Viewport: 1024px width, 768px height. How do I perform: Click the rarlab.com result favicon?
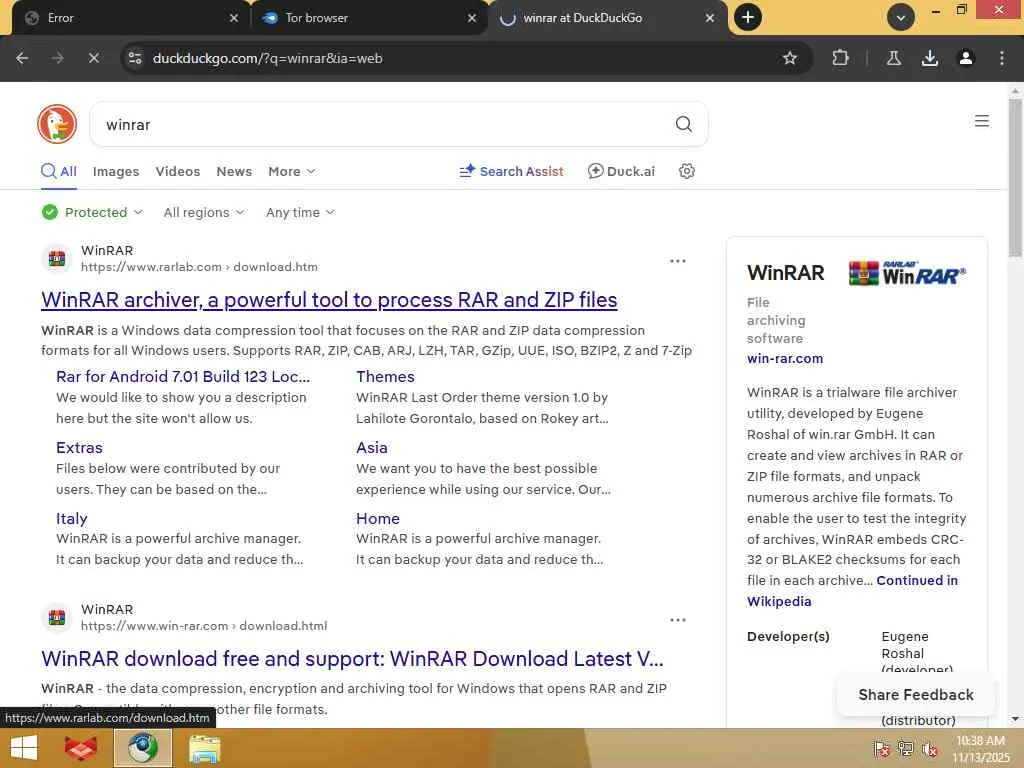coord(57,259)
